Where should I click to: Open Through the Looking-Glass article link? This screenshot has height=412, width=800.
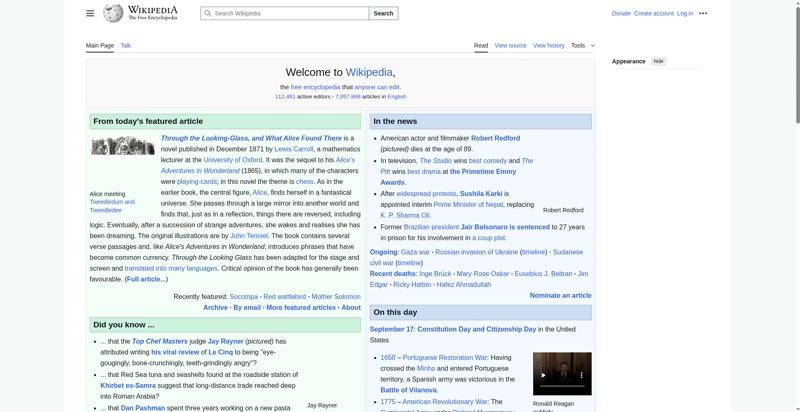(251, 138)
